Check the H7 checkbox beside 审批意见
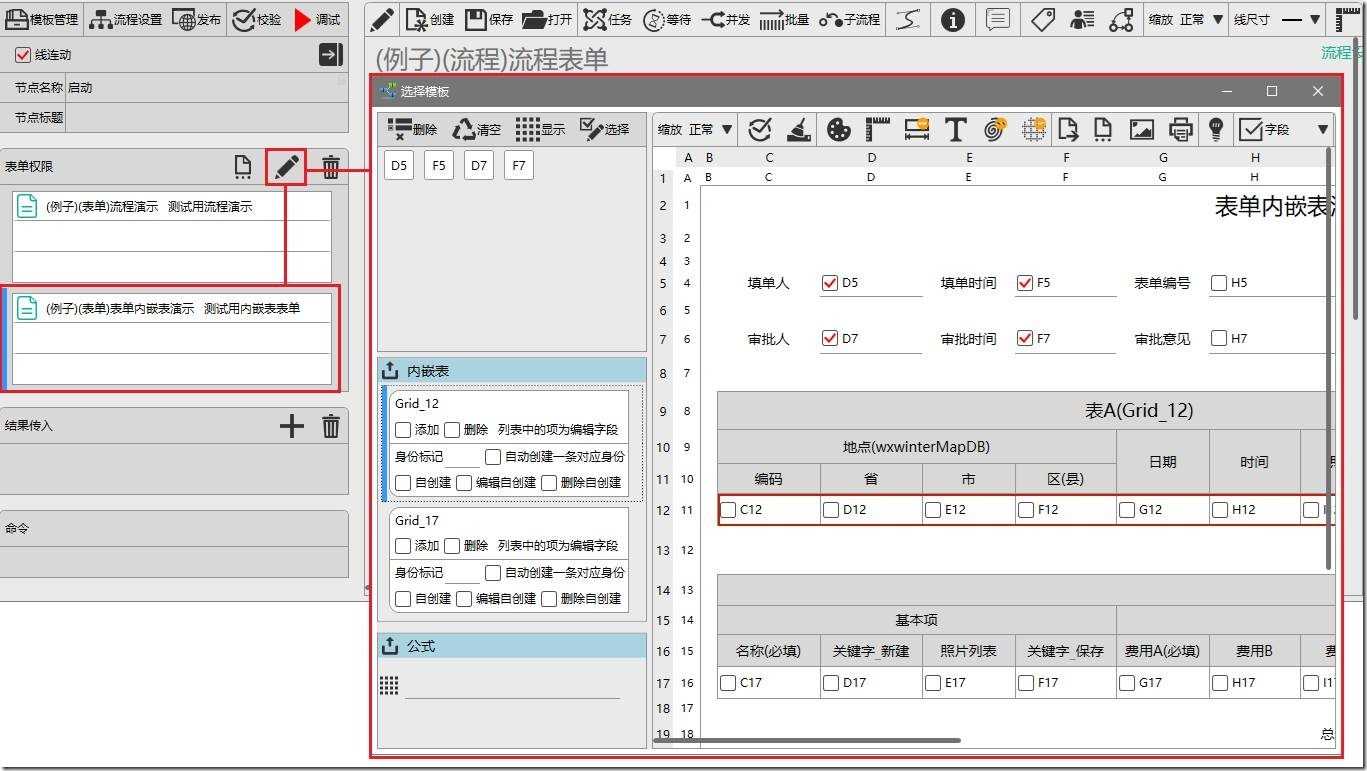 tap(1218, 339)
